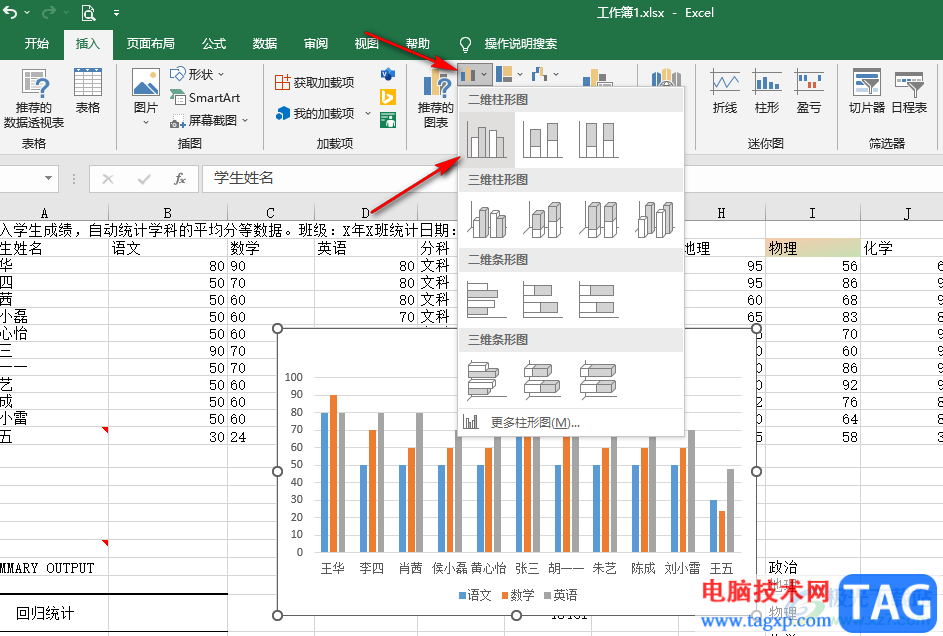Open the column chart dropdown button
This screenshot has width=943, height=636.
tap(475, 75)
